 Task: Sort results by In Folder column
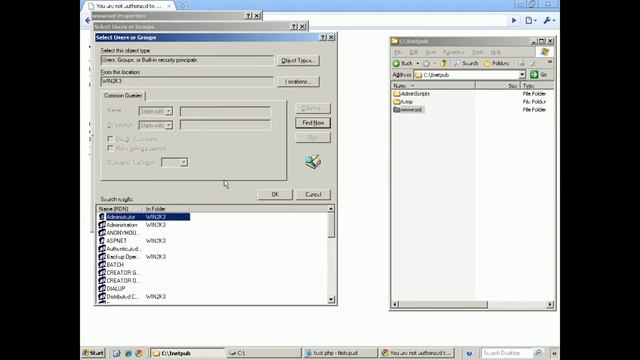point(166,209)
